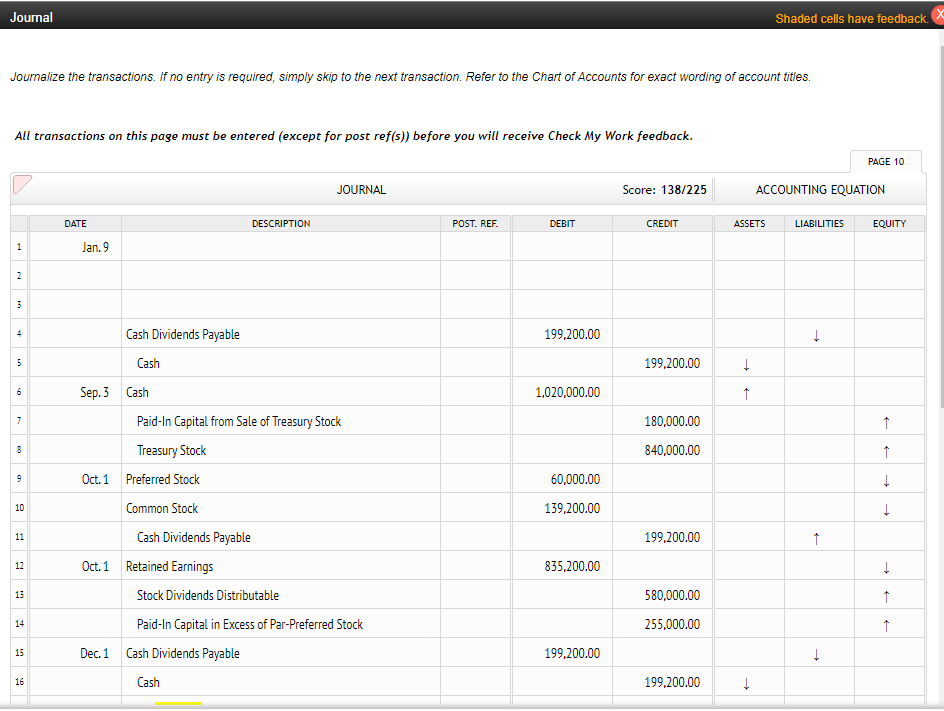944x711 pixels.
Task: Click the Journal title bar header
Action: click(31, 16)
